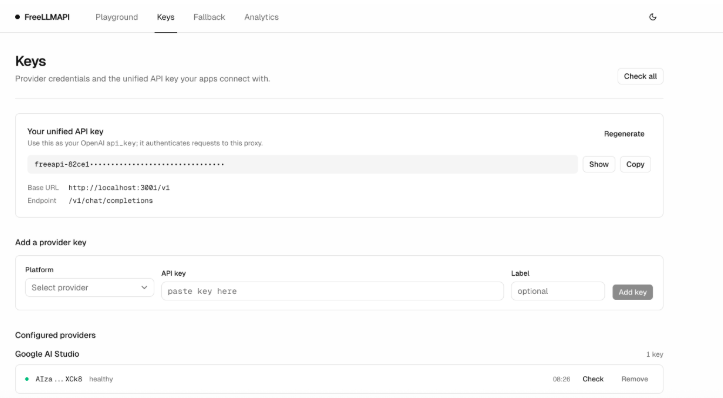The height and width of the screenshot is (398, 723).
Task: Select the /v1/chat/completions endpoint text
Action: point(111,201)
